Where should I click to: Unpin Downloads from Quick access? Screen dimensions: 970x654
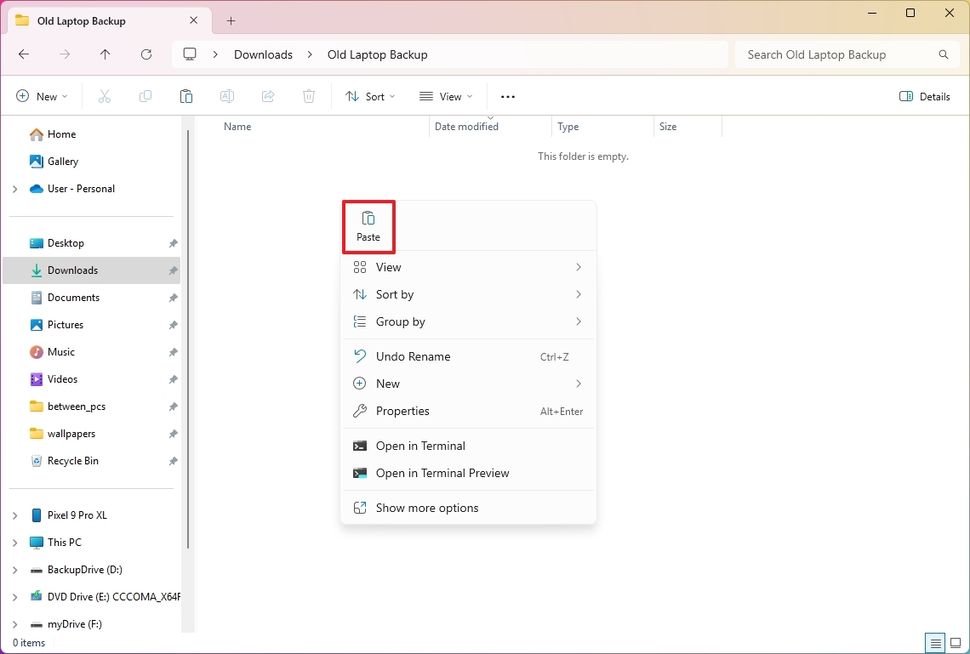point(173,271)
